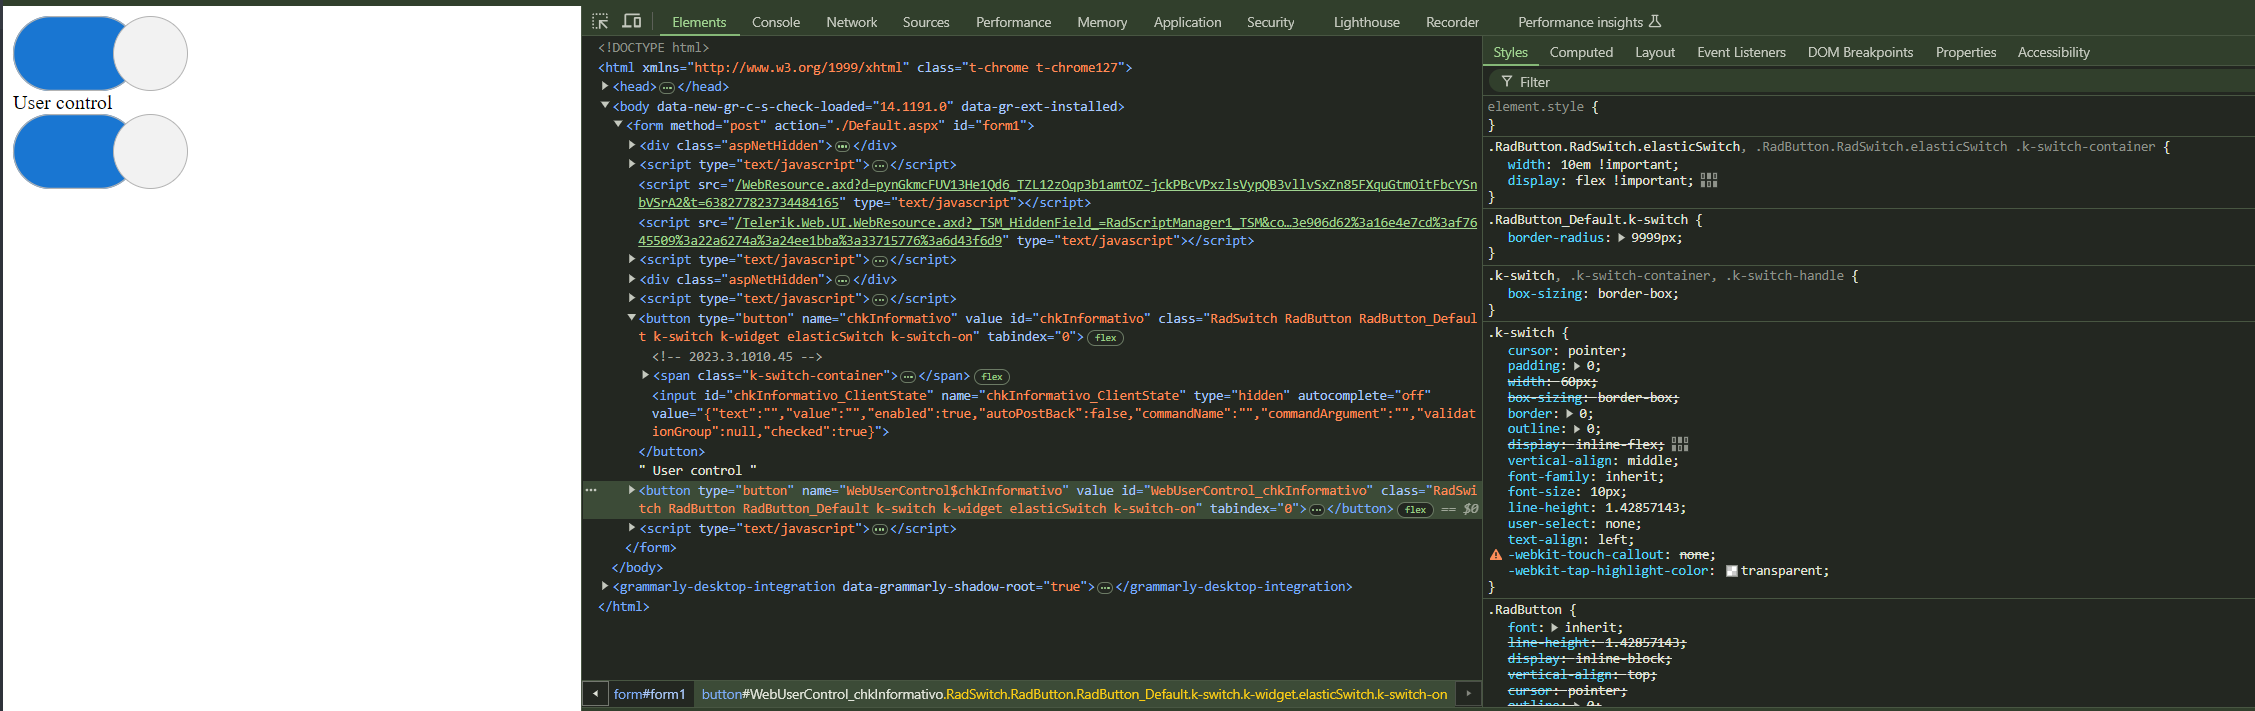This screenshot has height=711, width=2255.
Task: Expand the head element node
Action: [605, 87]
